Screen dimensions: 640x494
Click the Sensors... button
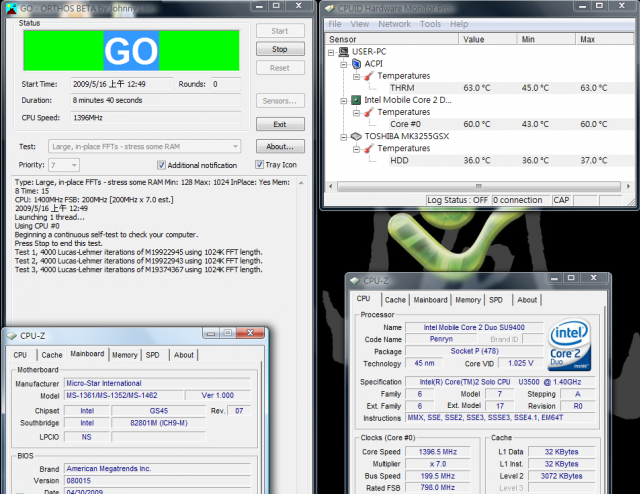[280, 101]
